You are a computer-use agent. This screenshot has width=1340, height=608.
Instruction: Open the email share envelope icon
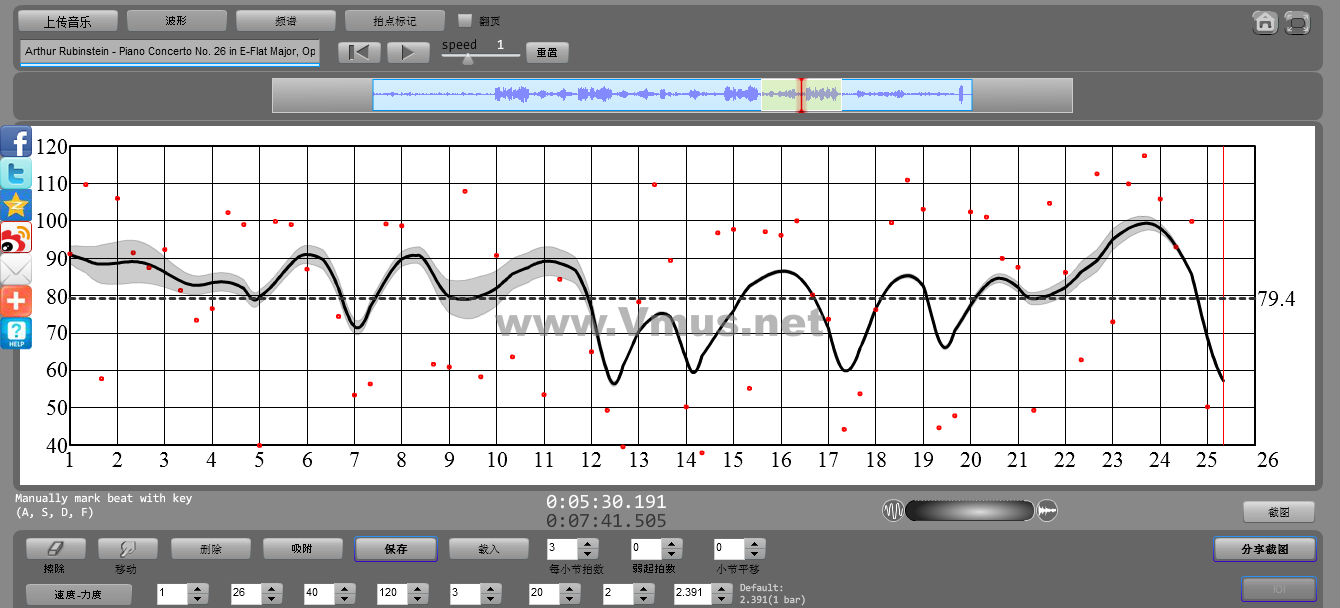click(x=16, y=270)
